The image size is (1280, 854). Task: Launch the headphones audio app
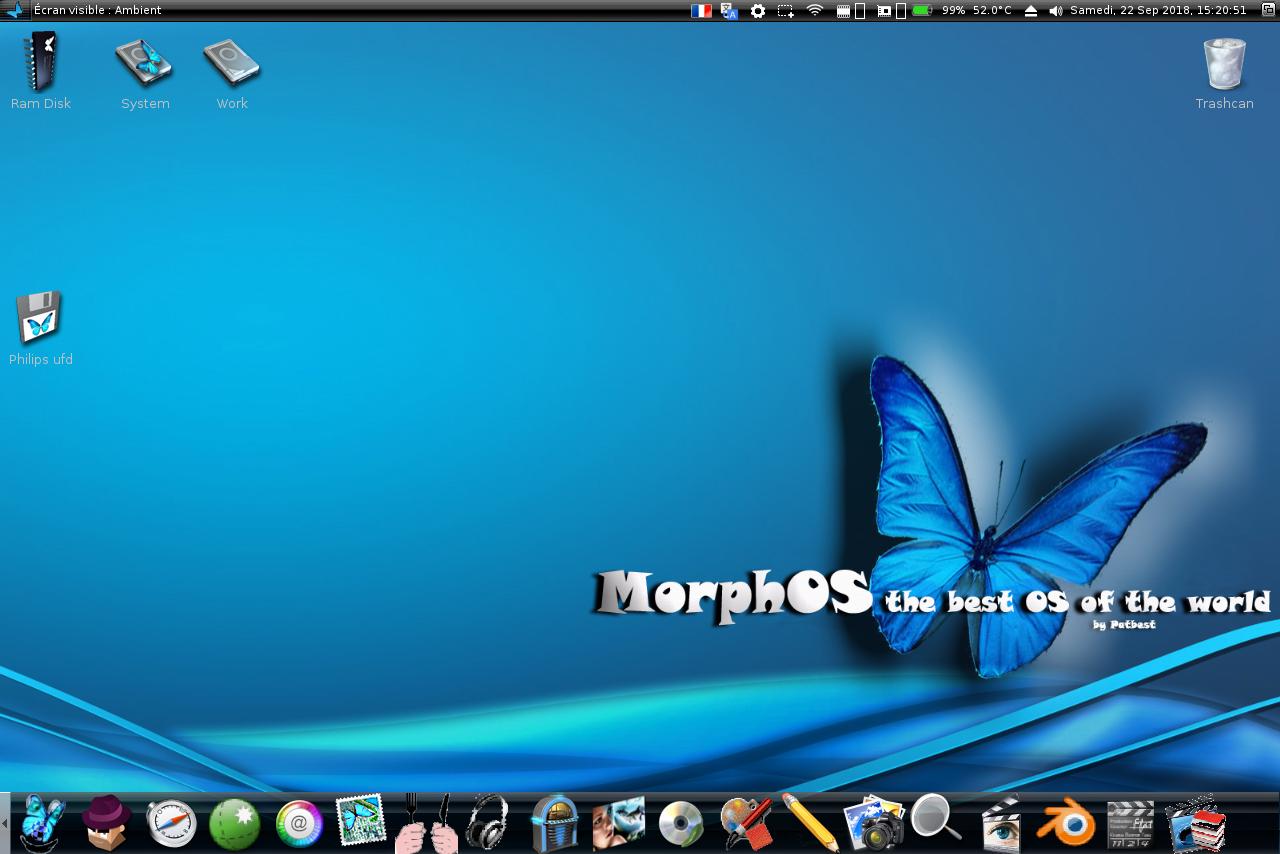click(x=487, y=823)
